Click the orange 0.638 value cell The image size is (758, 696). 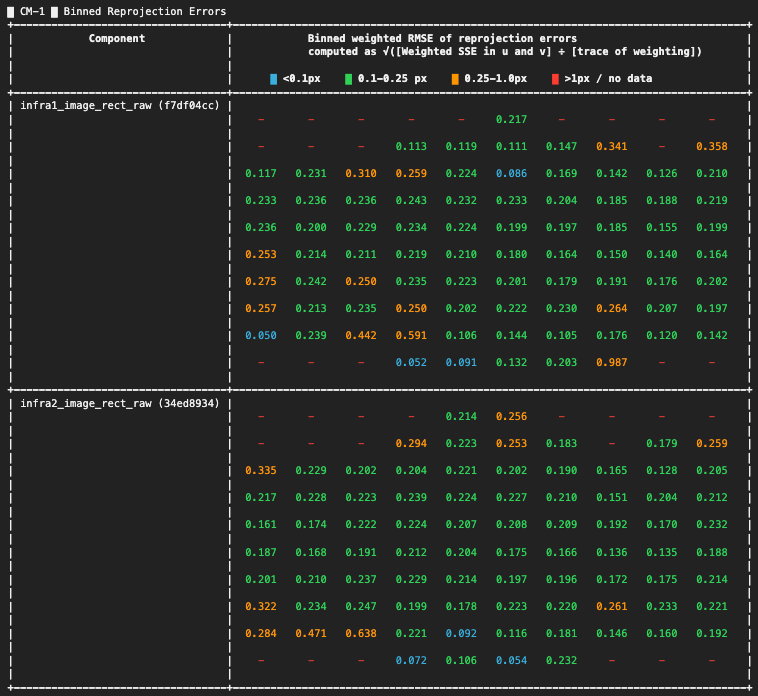pyautogui.click(x=361, y=632)
